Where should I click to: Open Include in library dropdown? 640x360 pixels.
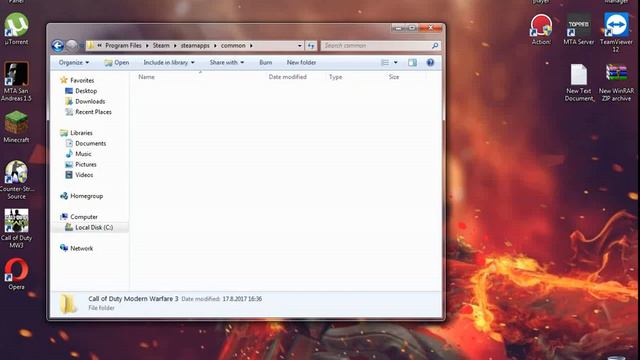(169, 62)
